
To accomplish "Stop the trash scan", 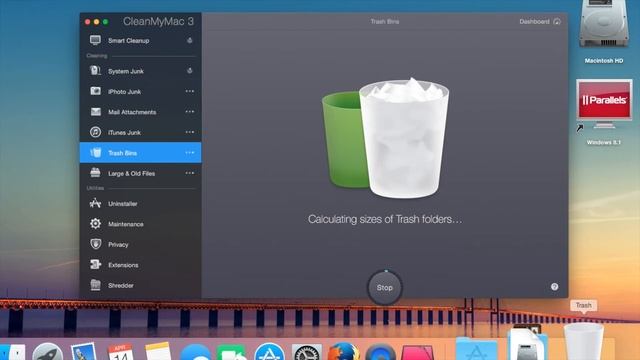I will [x=384, y=288].
